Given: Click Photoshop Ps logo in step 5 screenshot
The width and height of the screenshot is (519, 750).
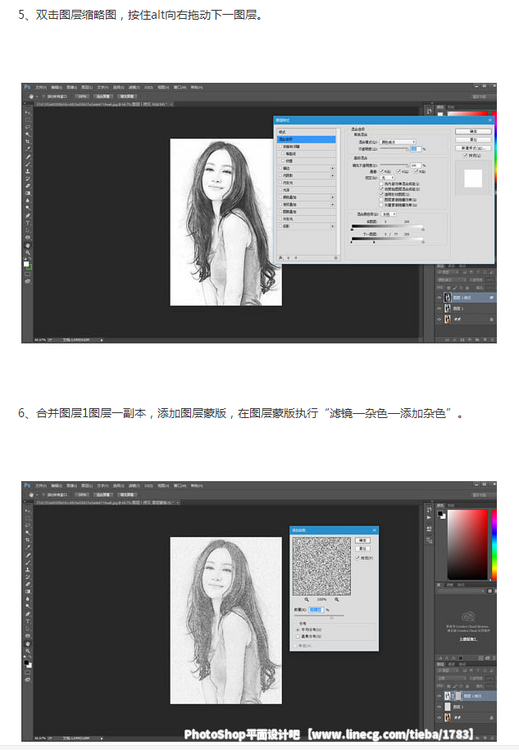Looking at the screenshot, I should pos(27,87).
